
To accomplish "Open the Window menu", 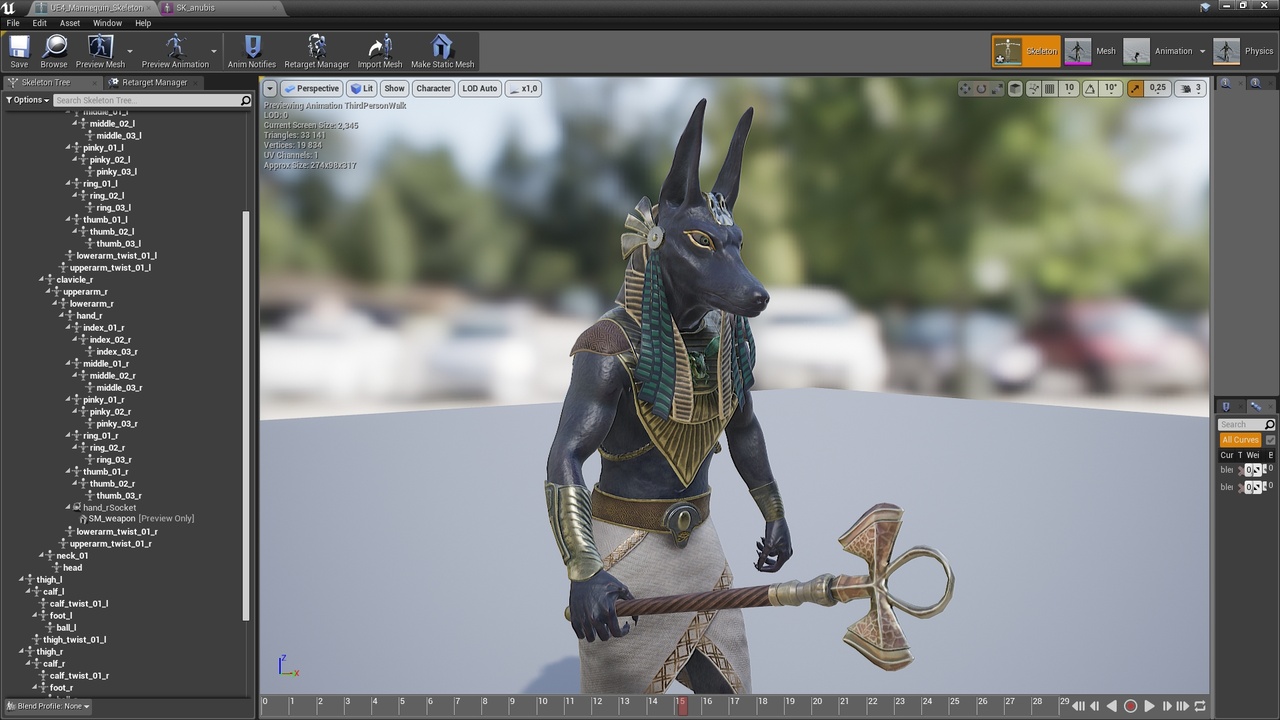I will pos(107,23).
